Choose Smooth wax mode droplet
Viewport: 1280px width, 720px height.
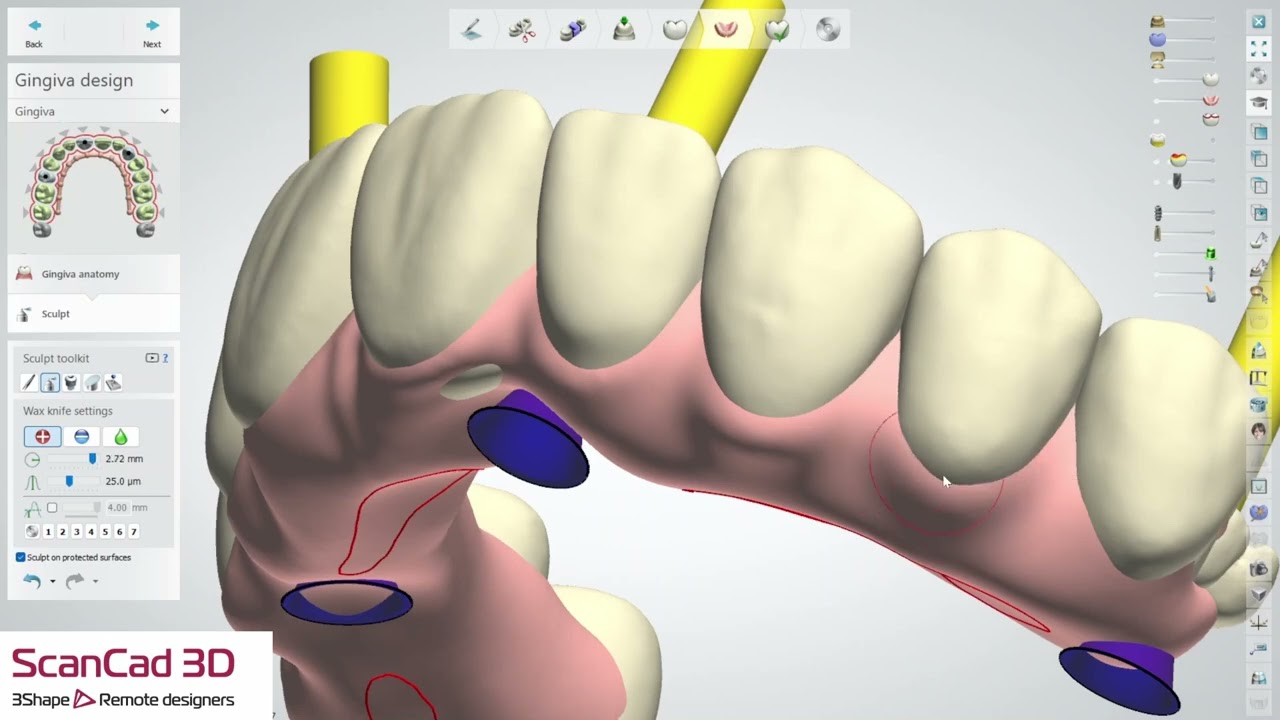pyautogui.click(x=121, y=437)
